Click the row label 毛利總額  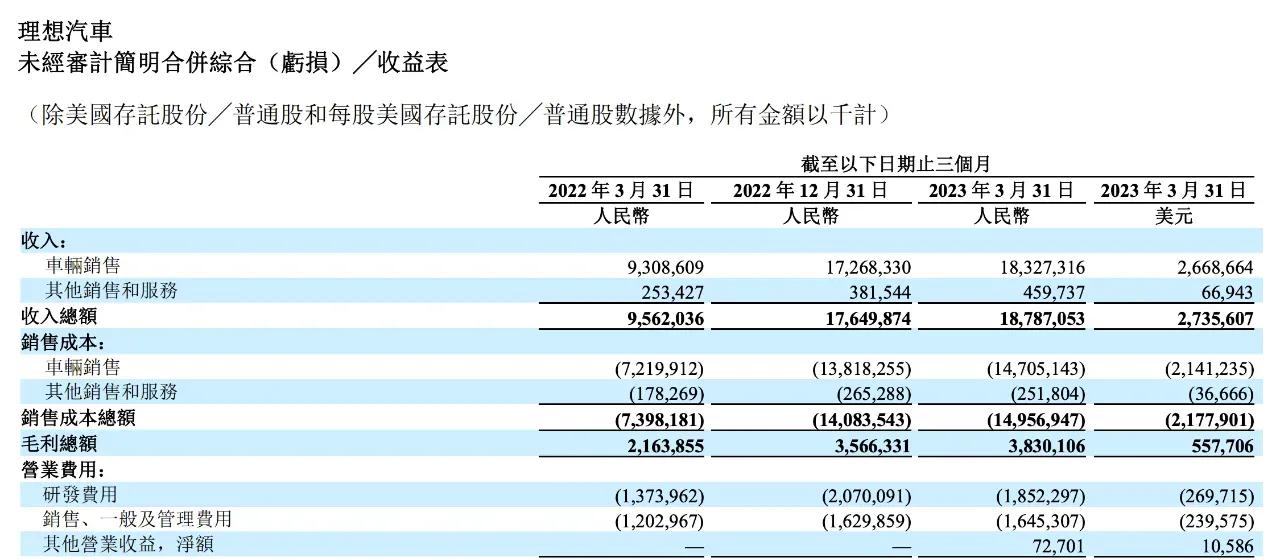coord(59,444)
